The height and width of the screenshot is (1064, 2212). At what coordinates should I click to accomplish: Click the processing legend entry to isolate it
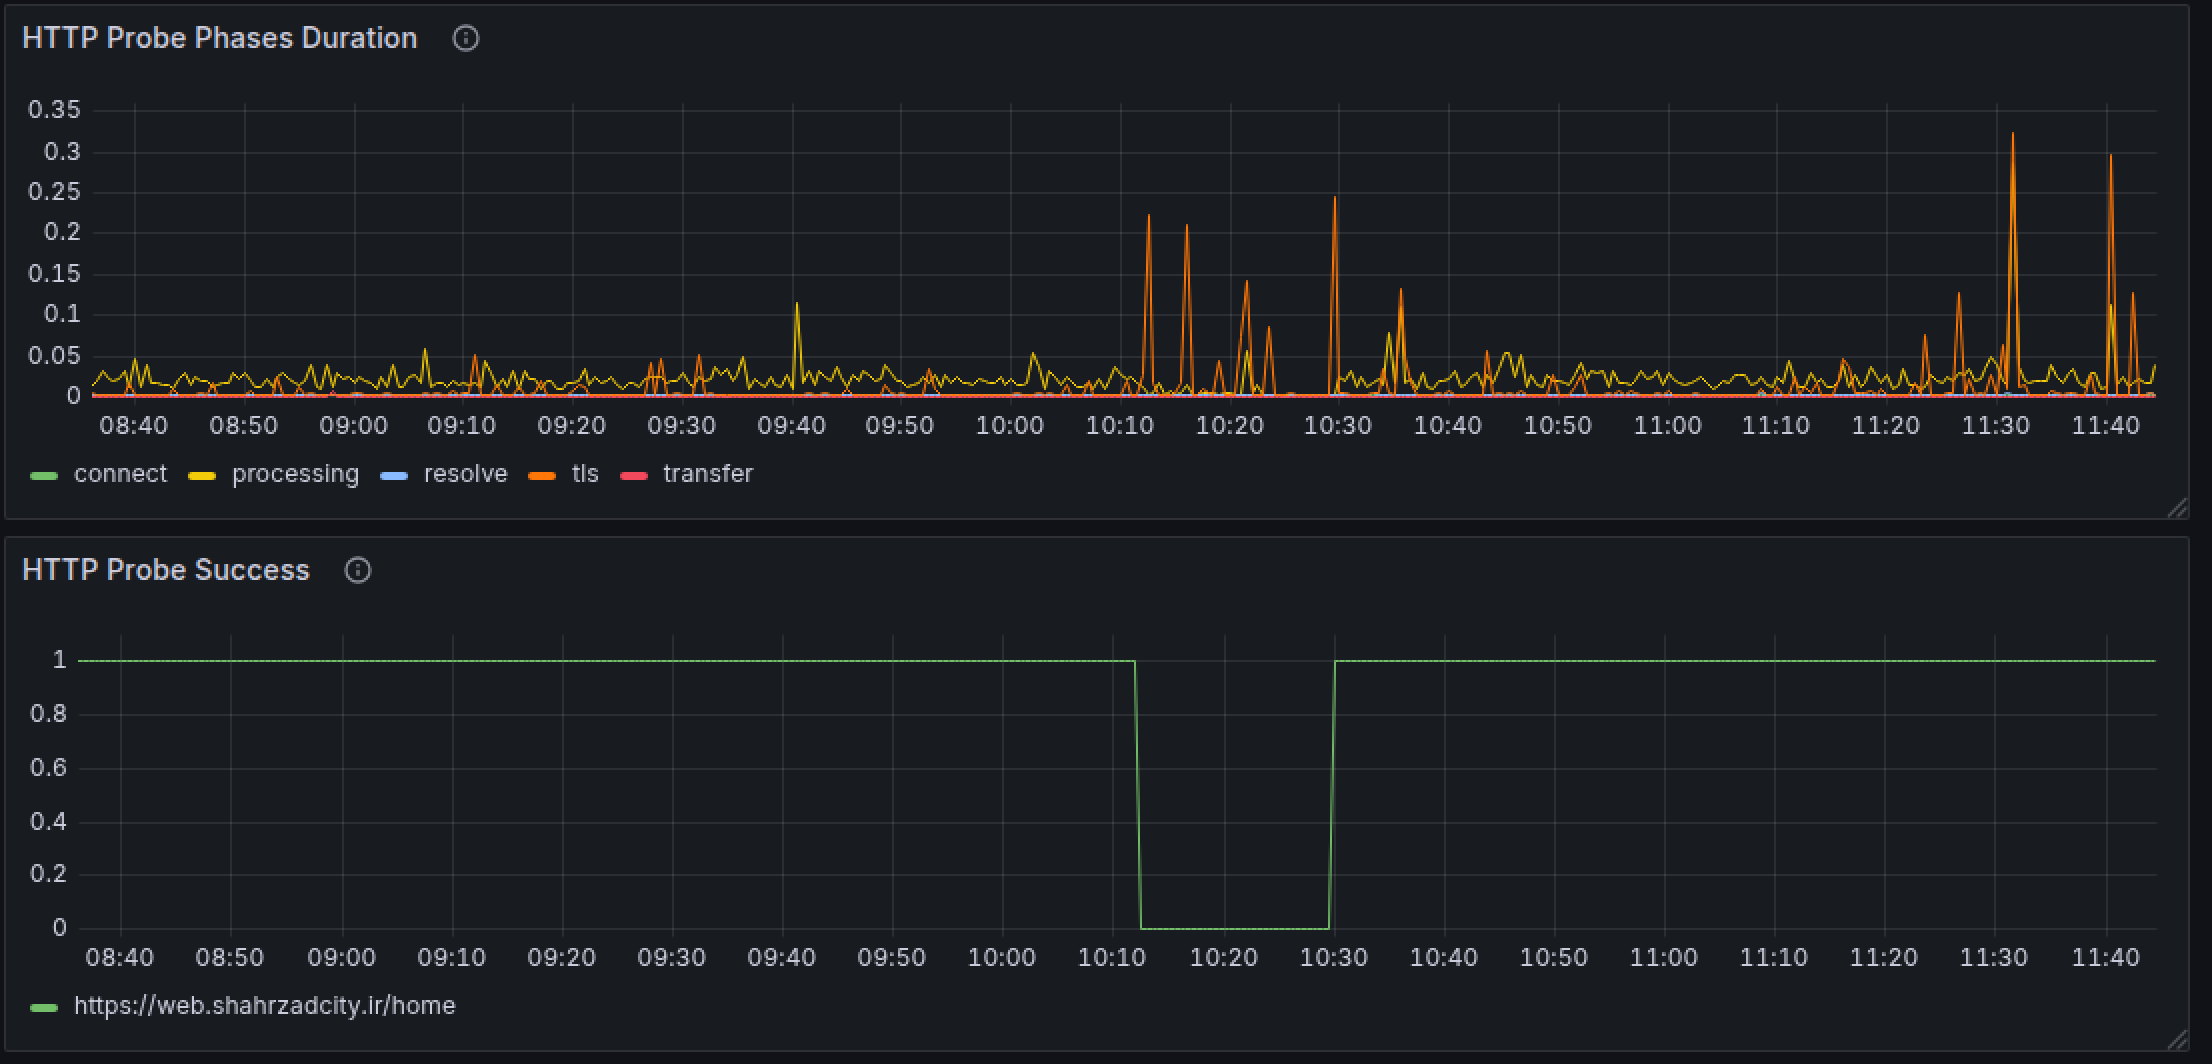(294, 474)
